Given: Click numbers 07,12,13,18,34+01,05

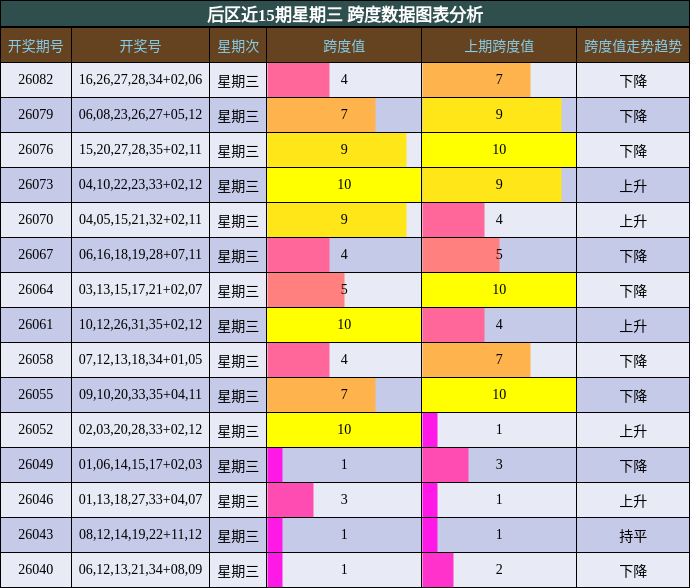Looking at the screenshot, I should coord(140,360).
